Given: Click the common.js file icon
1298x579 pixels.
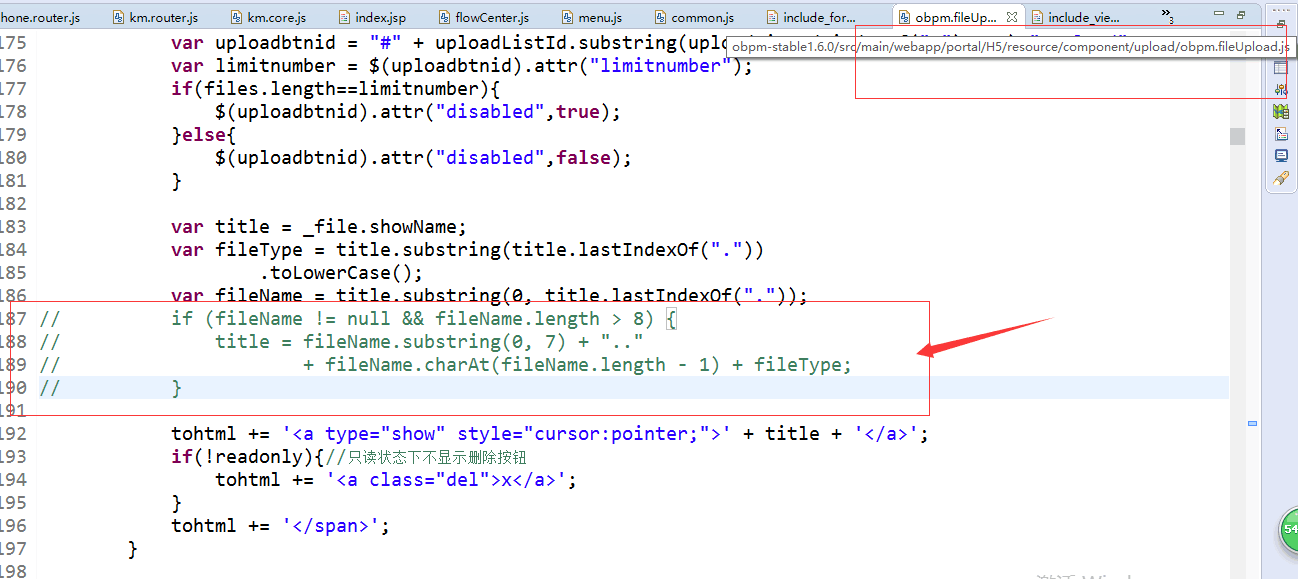Looking at the screenshot, I should click(x=660, y=17).
